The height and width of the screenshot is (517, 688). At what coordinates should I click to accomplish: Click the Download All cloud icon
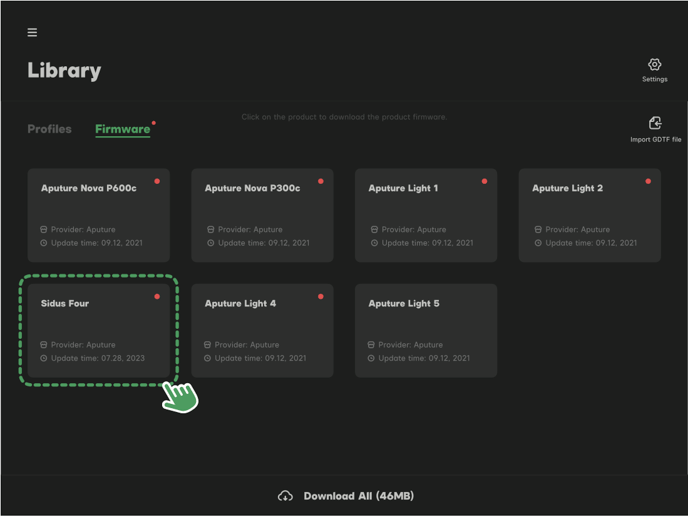click(x=286, y=496)
